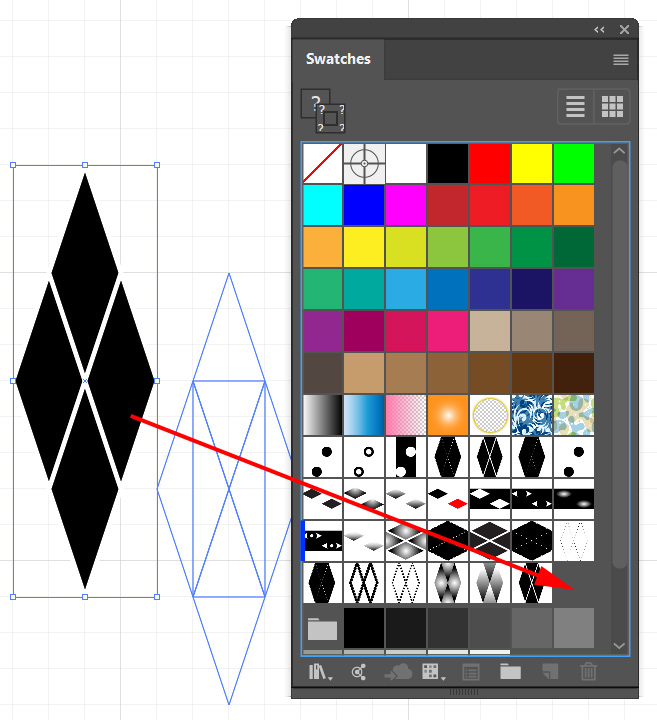Image resolution: width=657 pixels, height=720 pixels.
Task: Open the Show Swatch Kinds dropdown
Action: coord(433,673)
